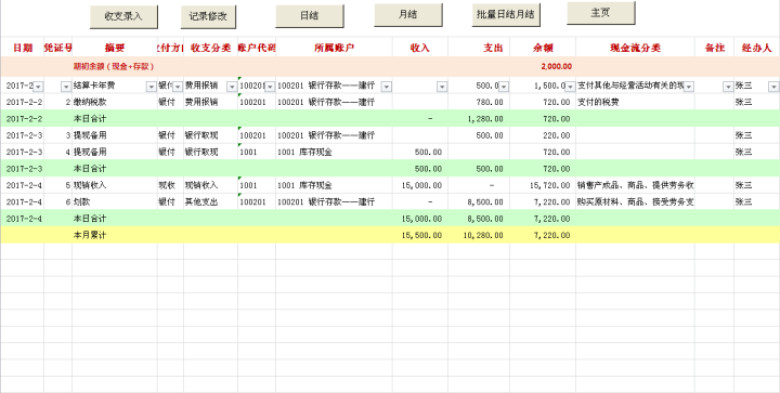
Task: Select the 收入 column header
Action: point(420,48)
